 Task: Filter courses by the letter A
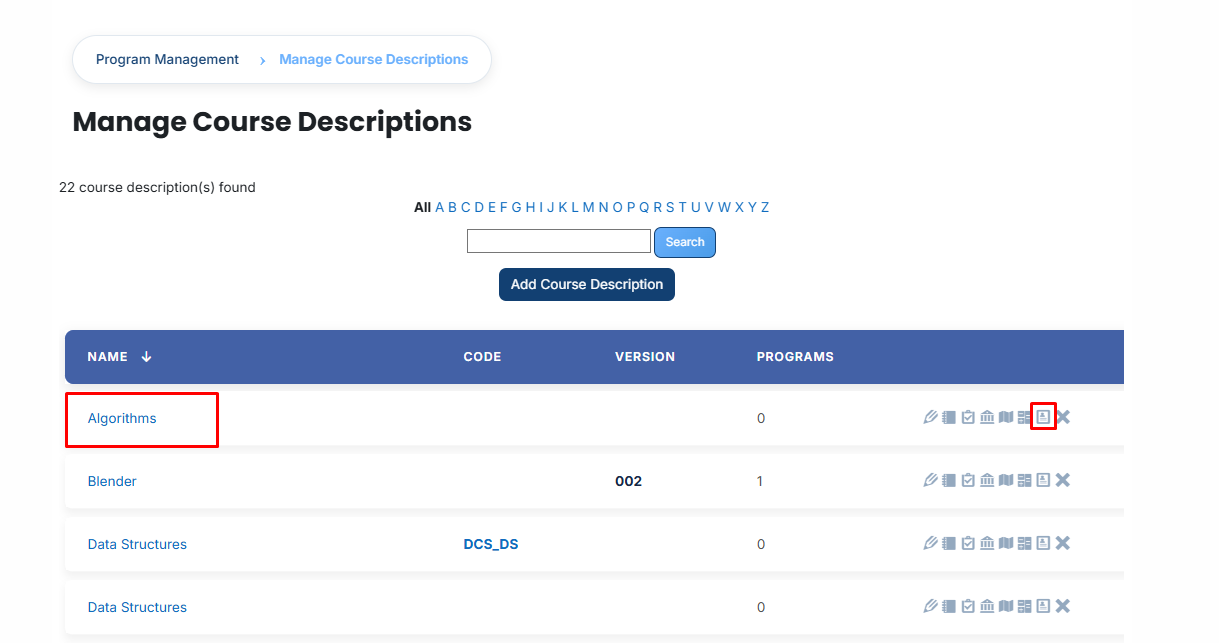[x=439, y=207]
